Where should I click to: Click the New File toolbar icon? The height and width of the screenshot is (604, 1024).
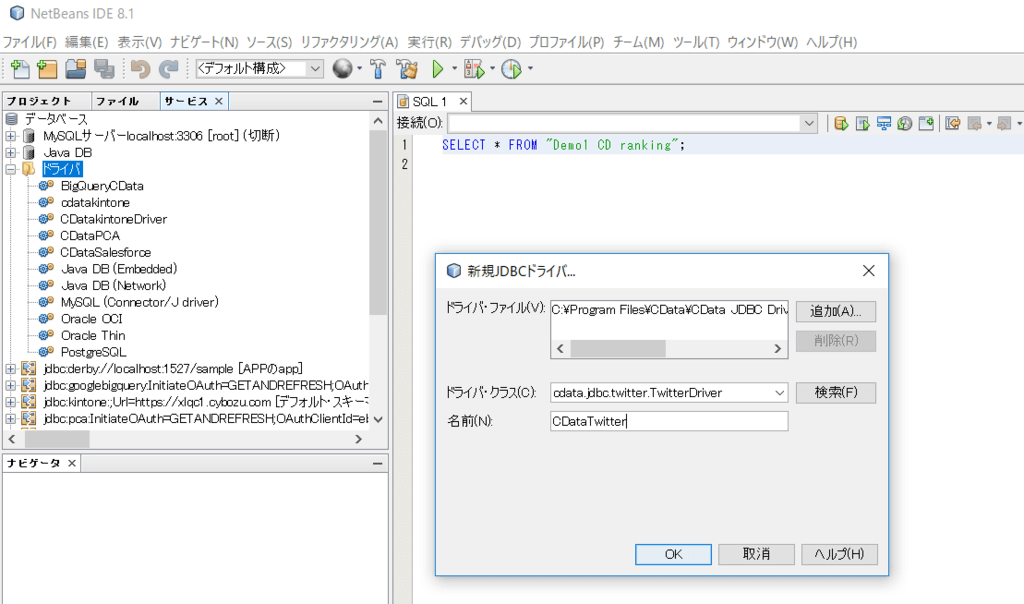pos(20,69)
